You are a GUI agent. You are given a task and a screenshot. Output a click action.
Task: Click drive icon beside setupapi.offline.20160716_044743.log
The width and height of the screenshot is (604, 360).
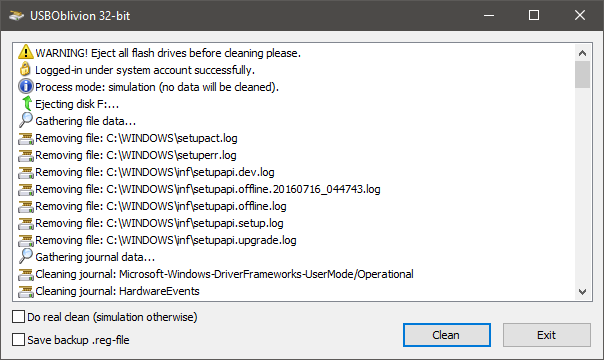[x=26, y=189]
